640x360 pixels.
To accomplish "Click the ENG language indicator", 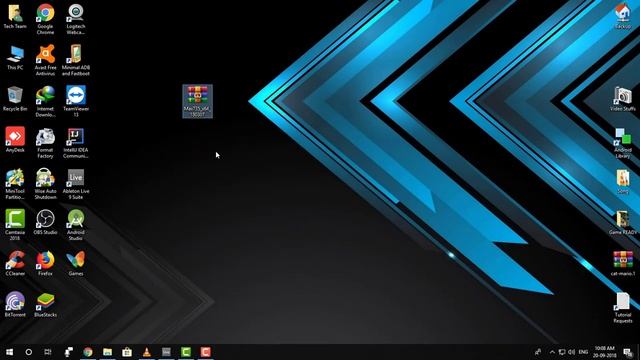I will (x=583, y=352).
